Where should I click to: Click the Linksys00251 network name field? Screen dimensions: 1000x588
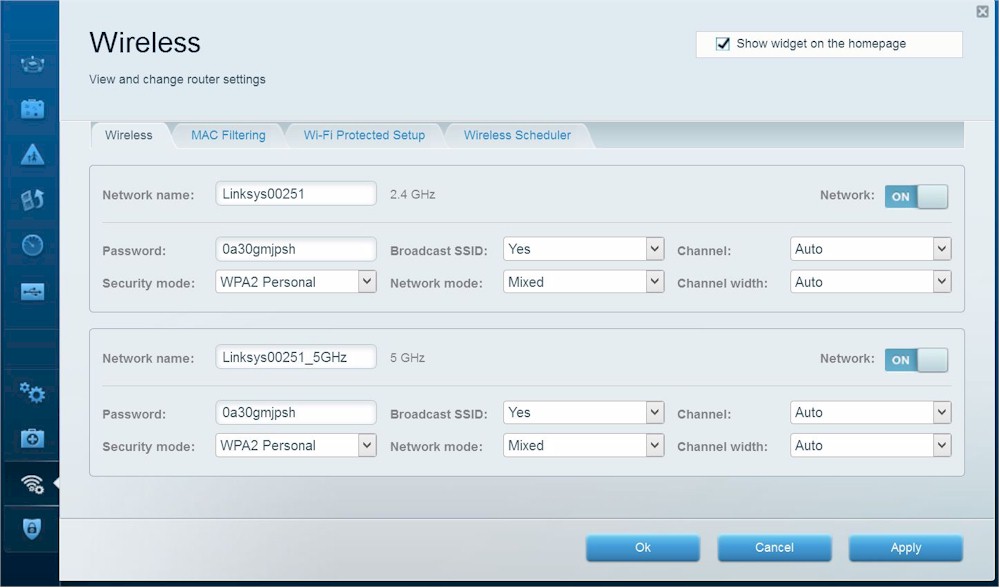tap(296, 194)
